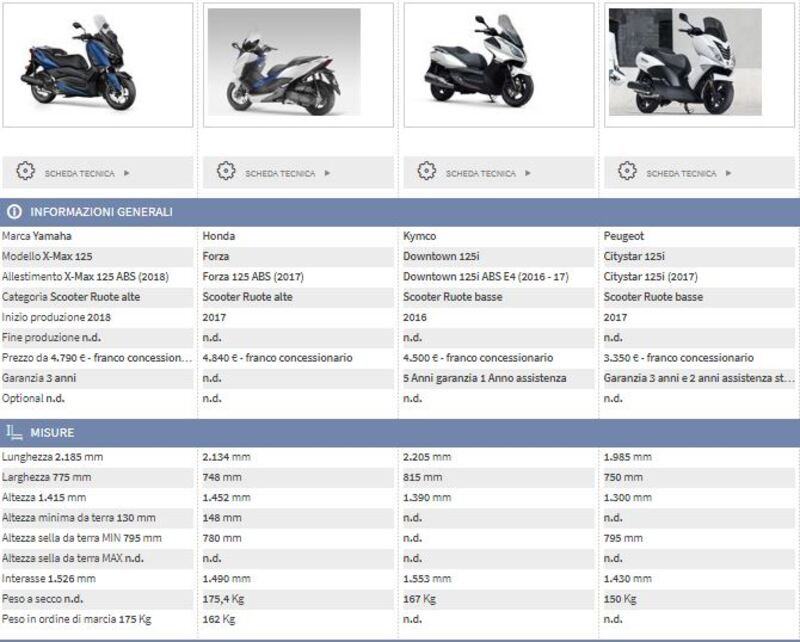The width and height of the screenshot is (800, 642).
Task: Click the gear icon on Honda's Scheda Tecnica button
Action: [227, 170]
